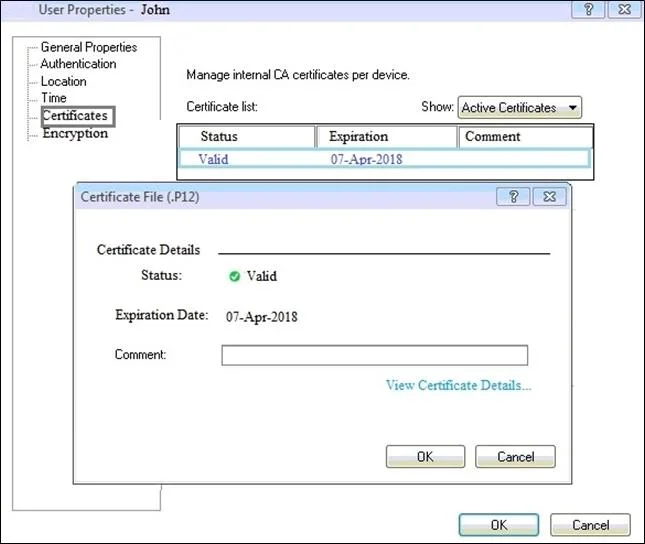Image resolution: width=645 pixels, height=544 pixels.
Task: Open the Encryption tree item
Action: point(75,133)
